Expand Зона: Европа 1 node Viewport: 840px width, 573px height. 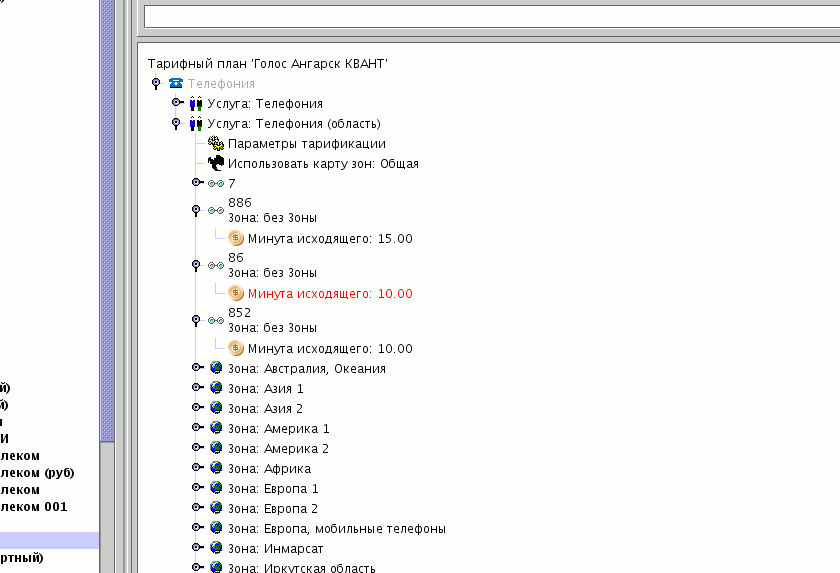pos(196,488)
